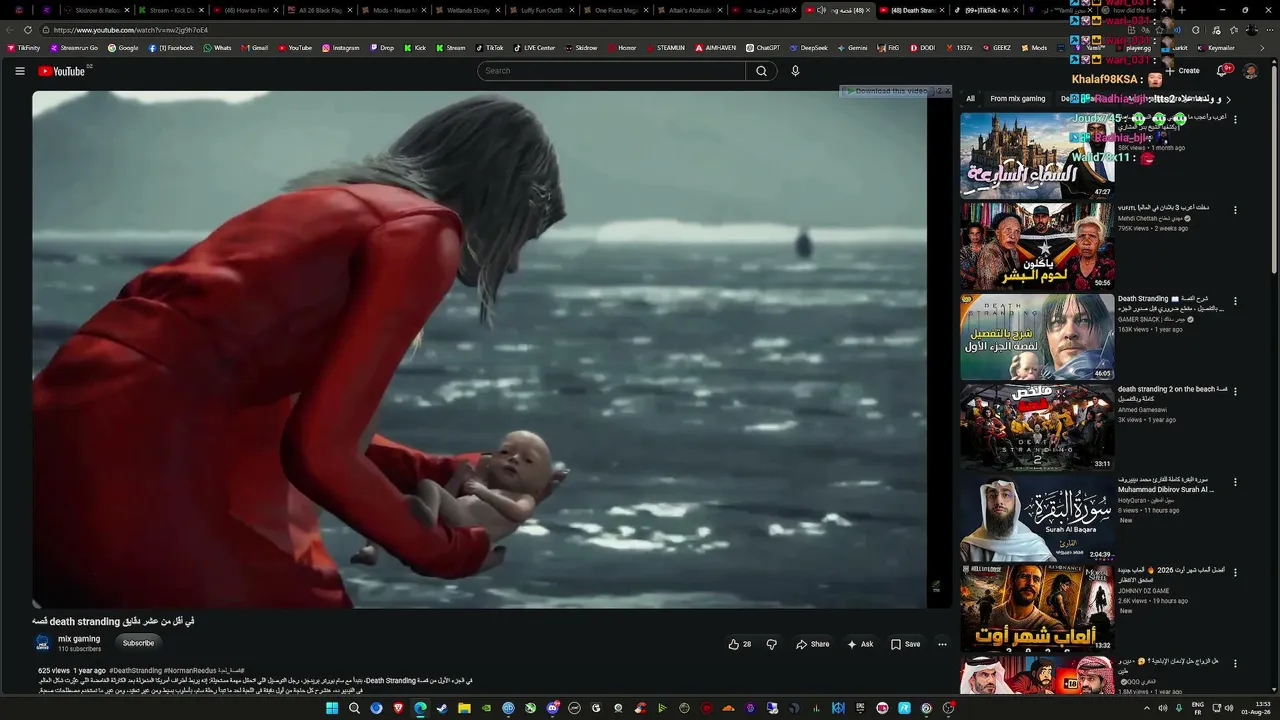This screenshot has width=1280, height=720.
Task: Click the Ask button
Action: tap(860, 644)
